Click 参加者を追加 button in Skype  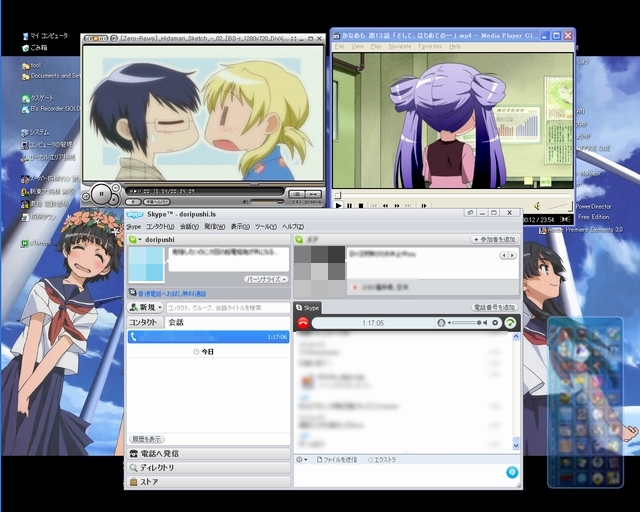click(x=494, y=240)
